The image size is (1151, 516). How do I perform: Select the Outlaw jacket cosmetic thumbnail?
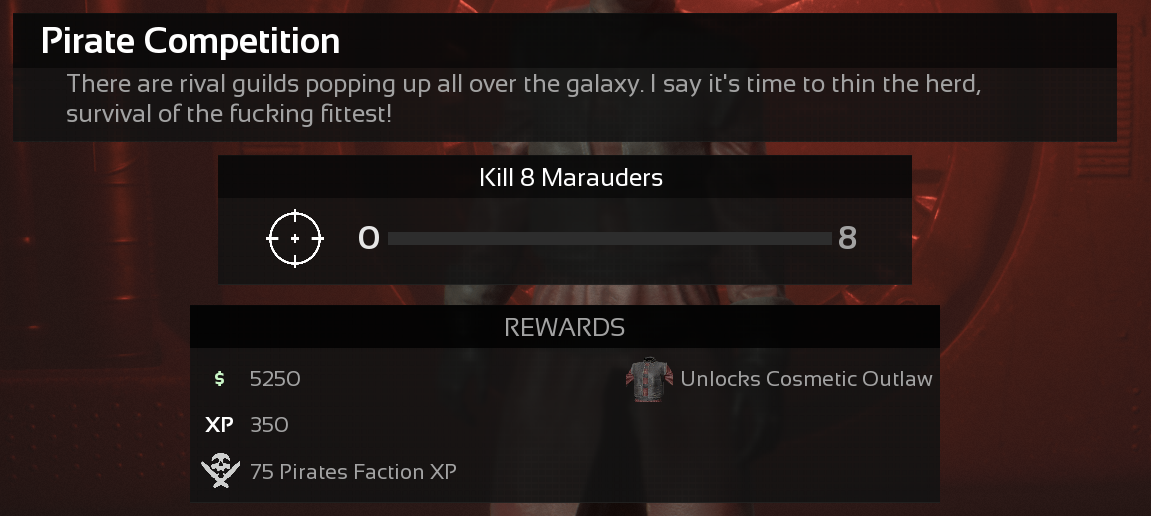650,379
